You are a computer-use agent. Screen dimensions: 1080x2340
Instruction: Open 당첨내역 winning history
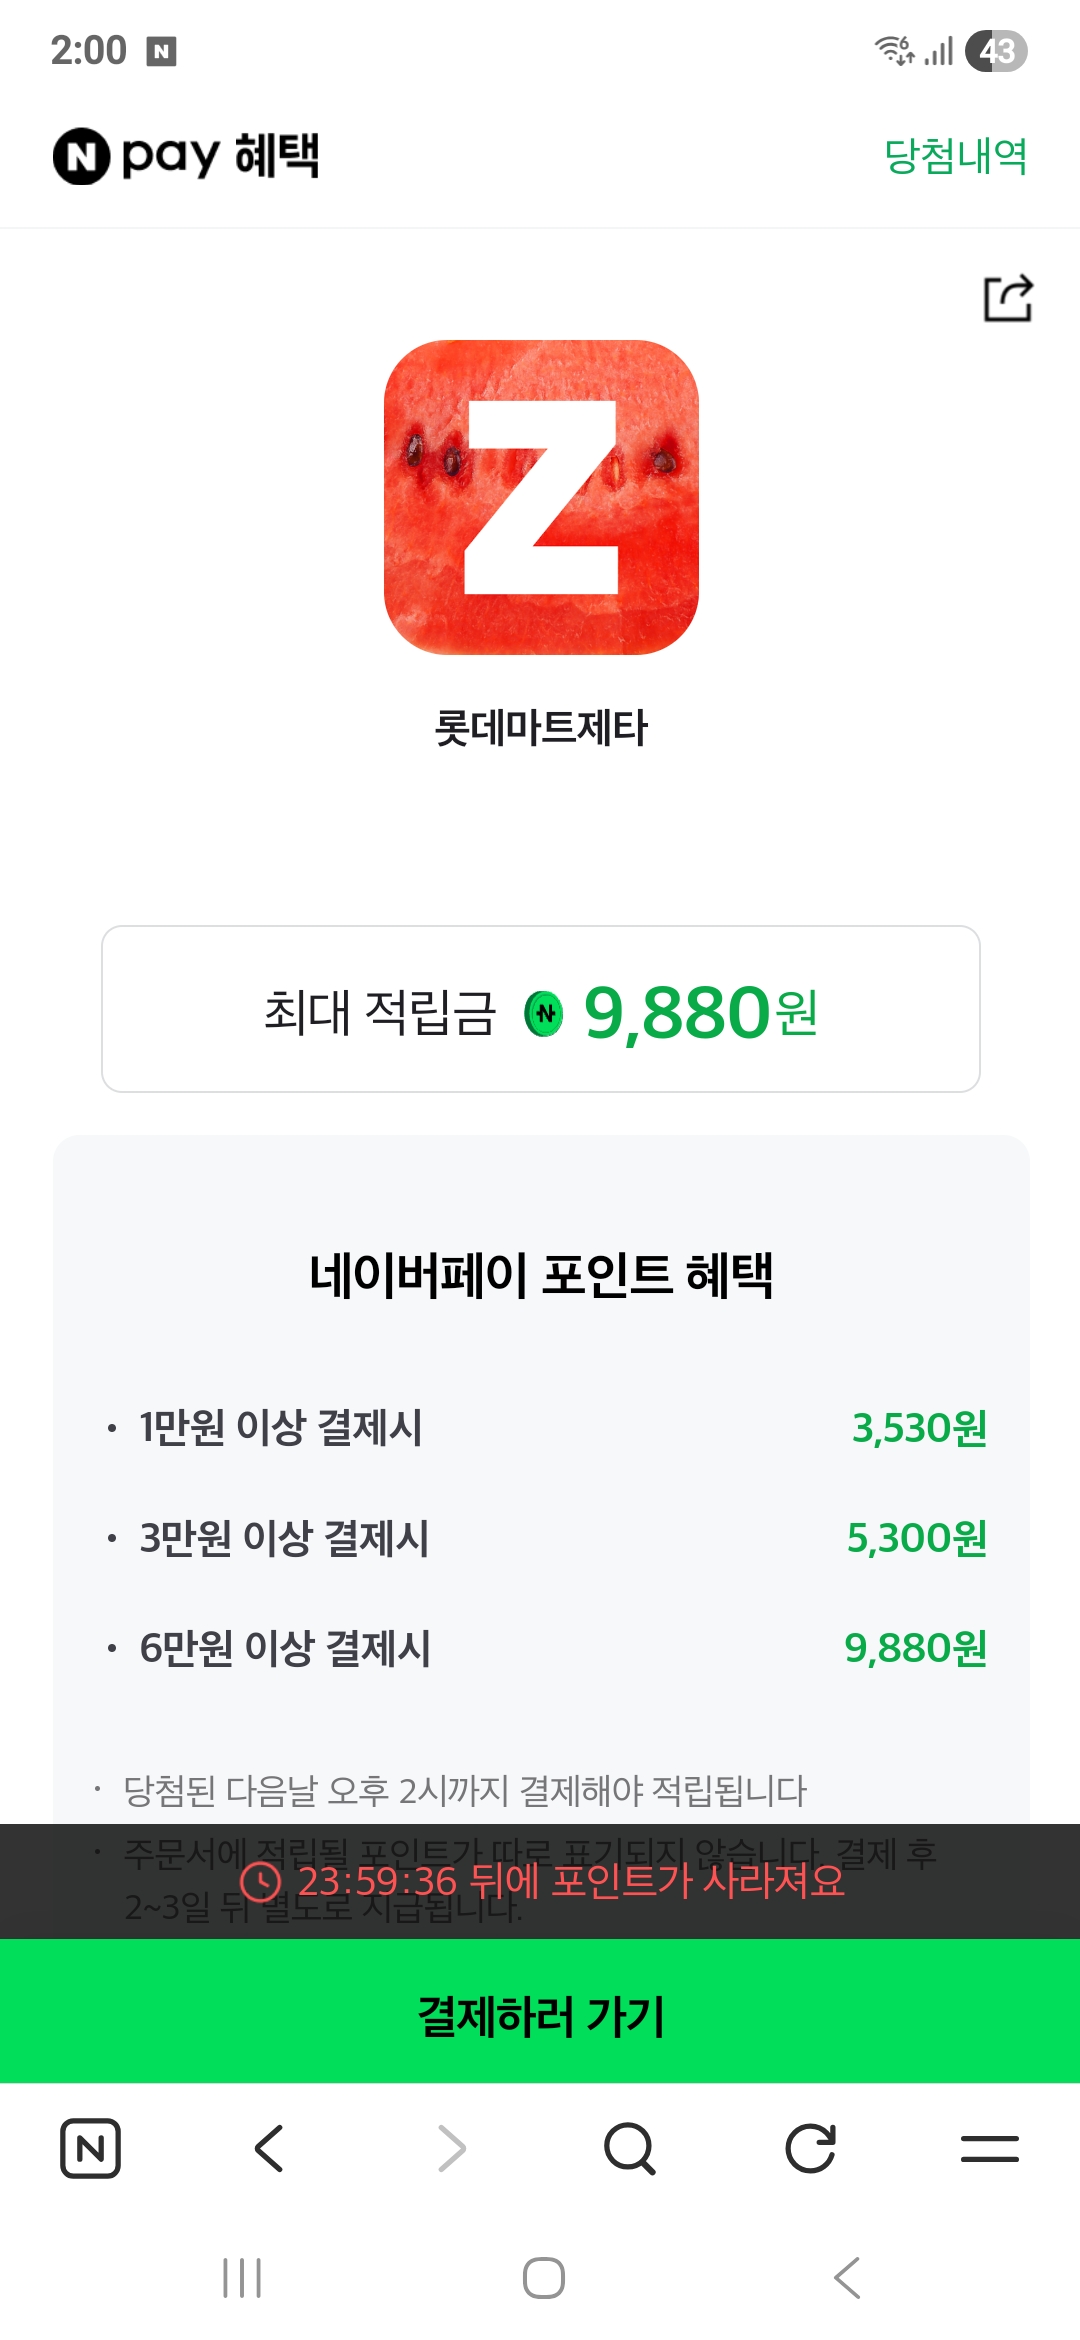pos(955,156)
